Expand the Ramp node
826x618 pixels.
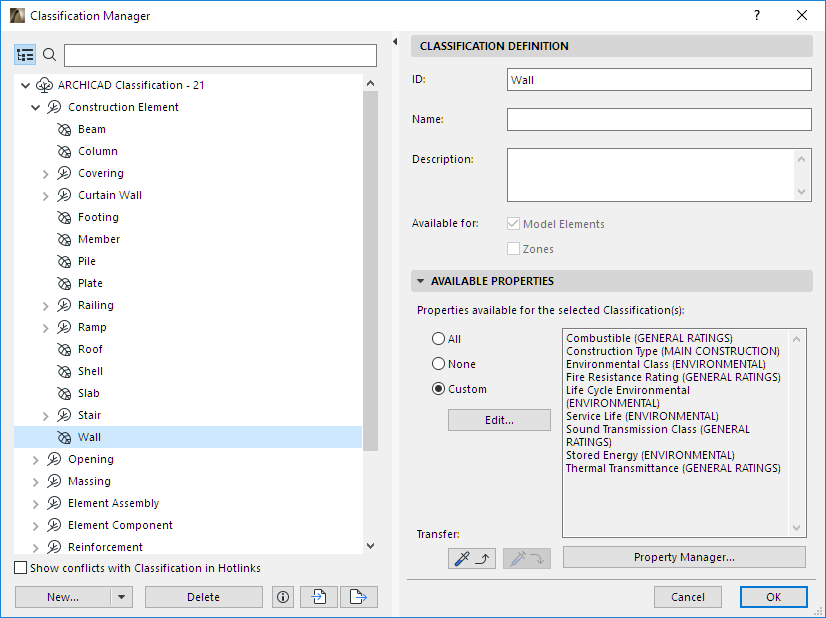pos(45,328)
